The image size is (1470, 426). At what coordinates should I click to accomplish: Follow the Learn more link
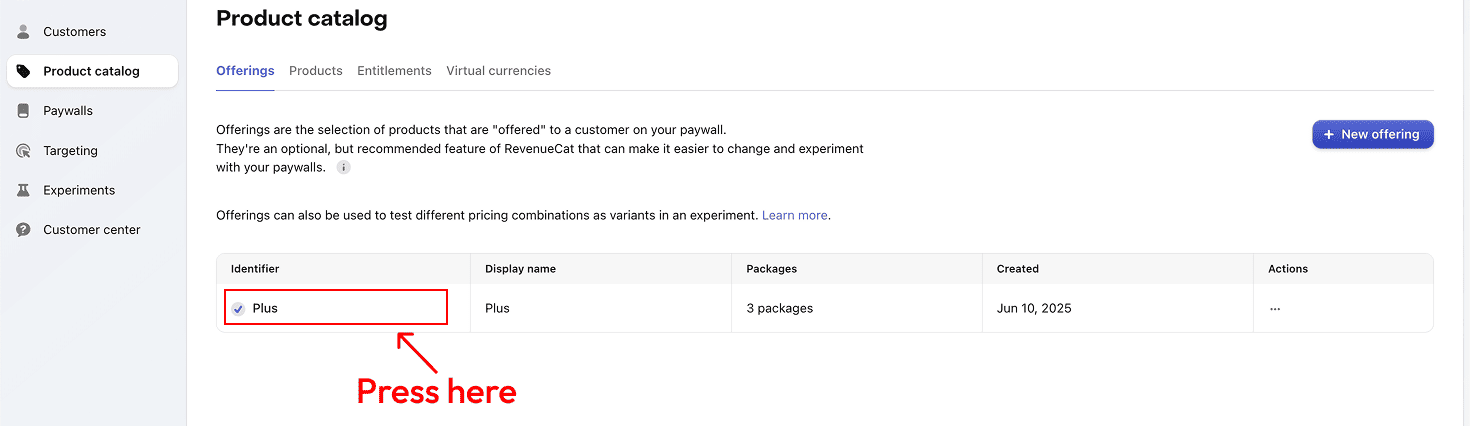pyautogui.click(x=794, y=215)
